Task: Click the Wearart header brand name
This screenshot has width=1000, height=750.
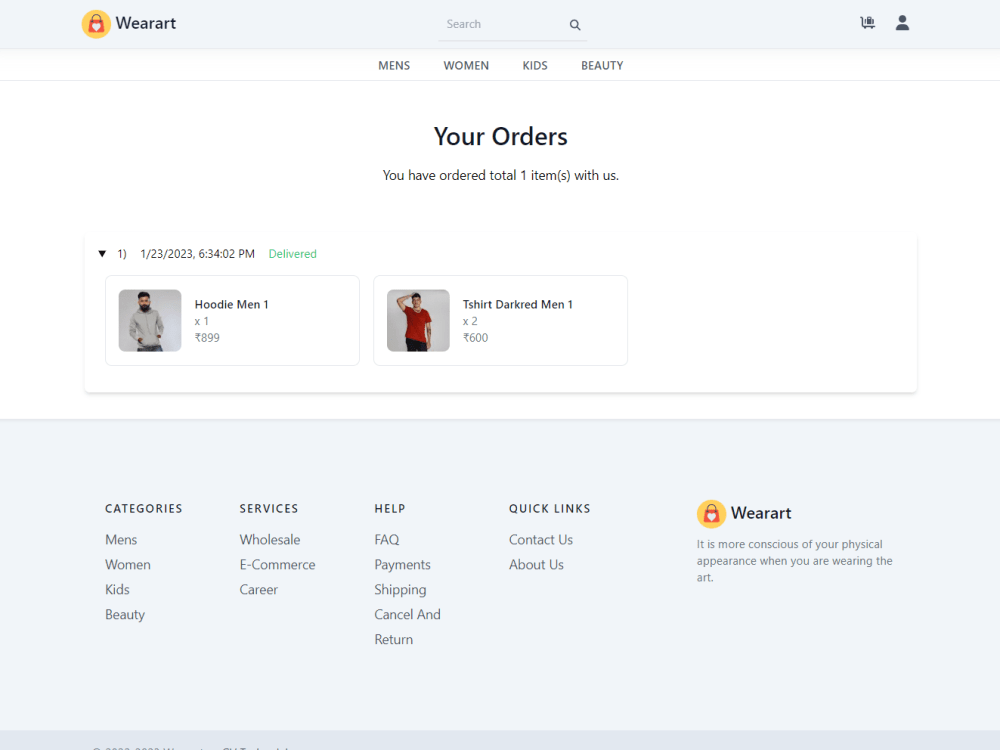Action: click(145, 24)
